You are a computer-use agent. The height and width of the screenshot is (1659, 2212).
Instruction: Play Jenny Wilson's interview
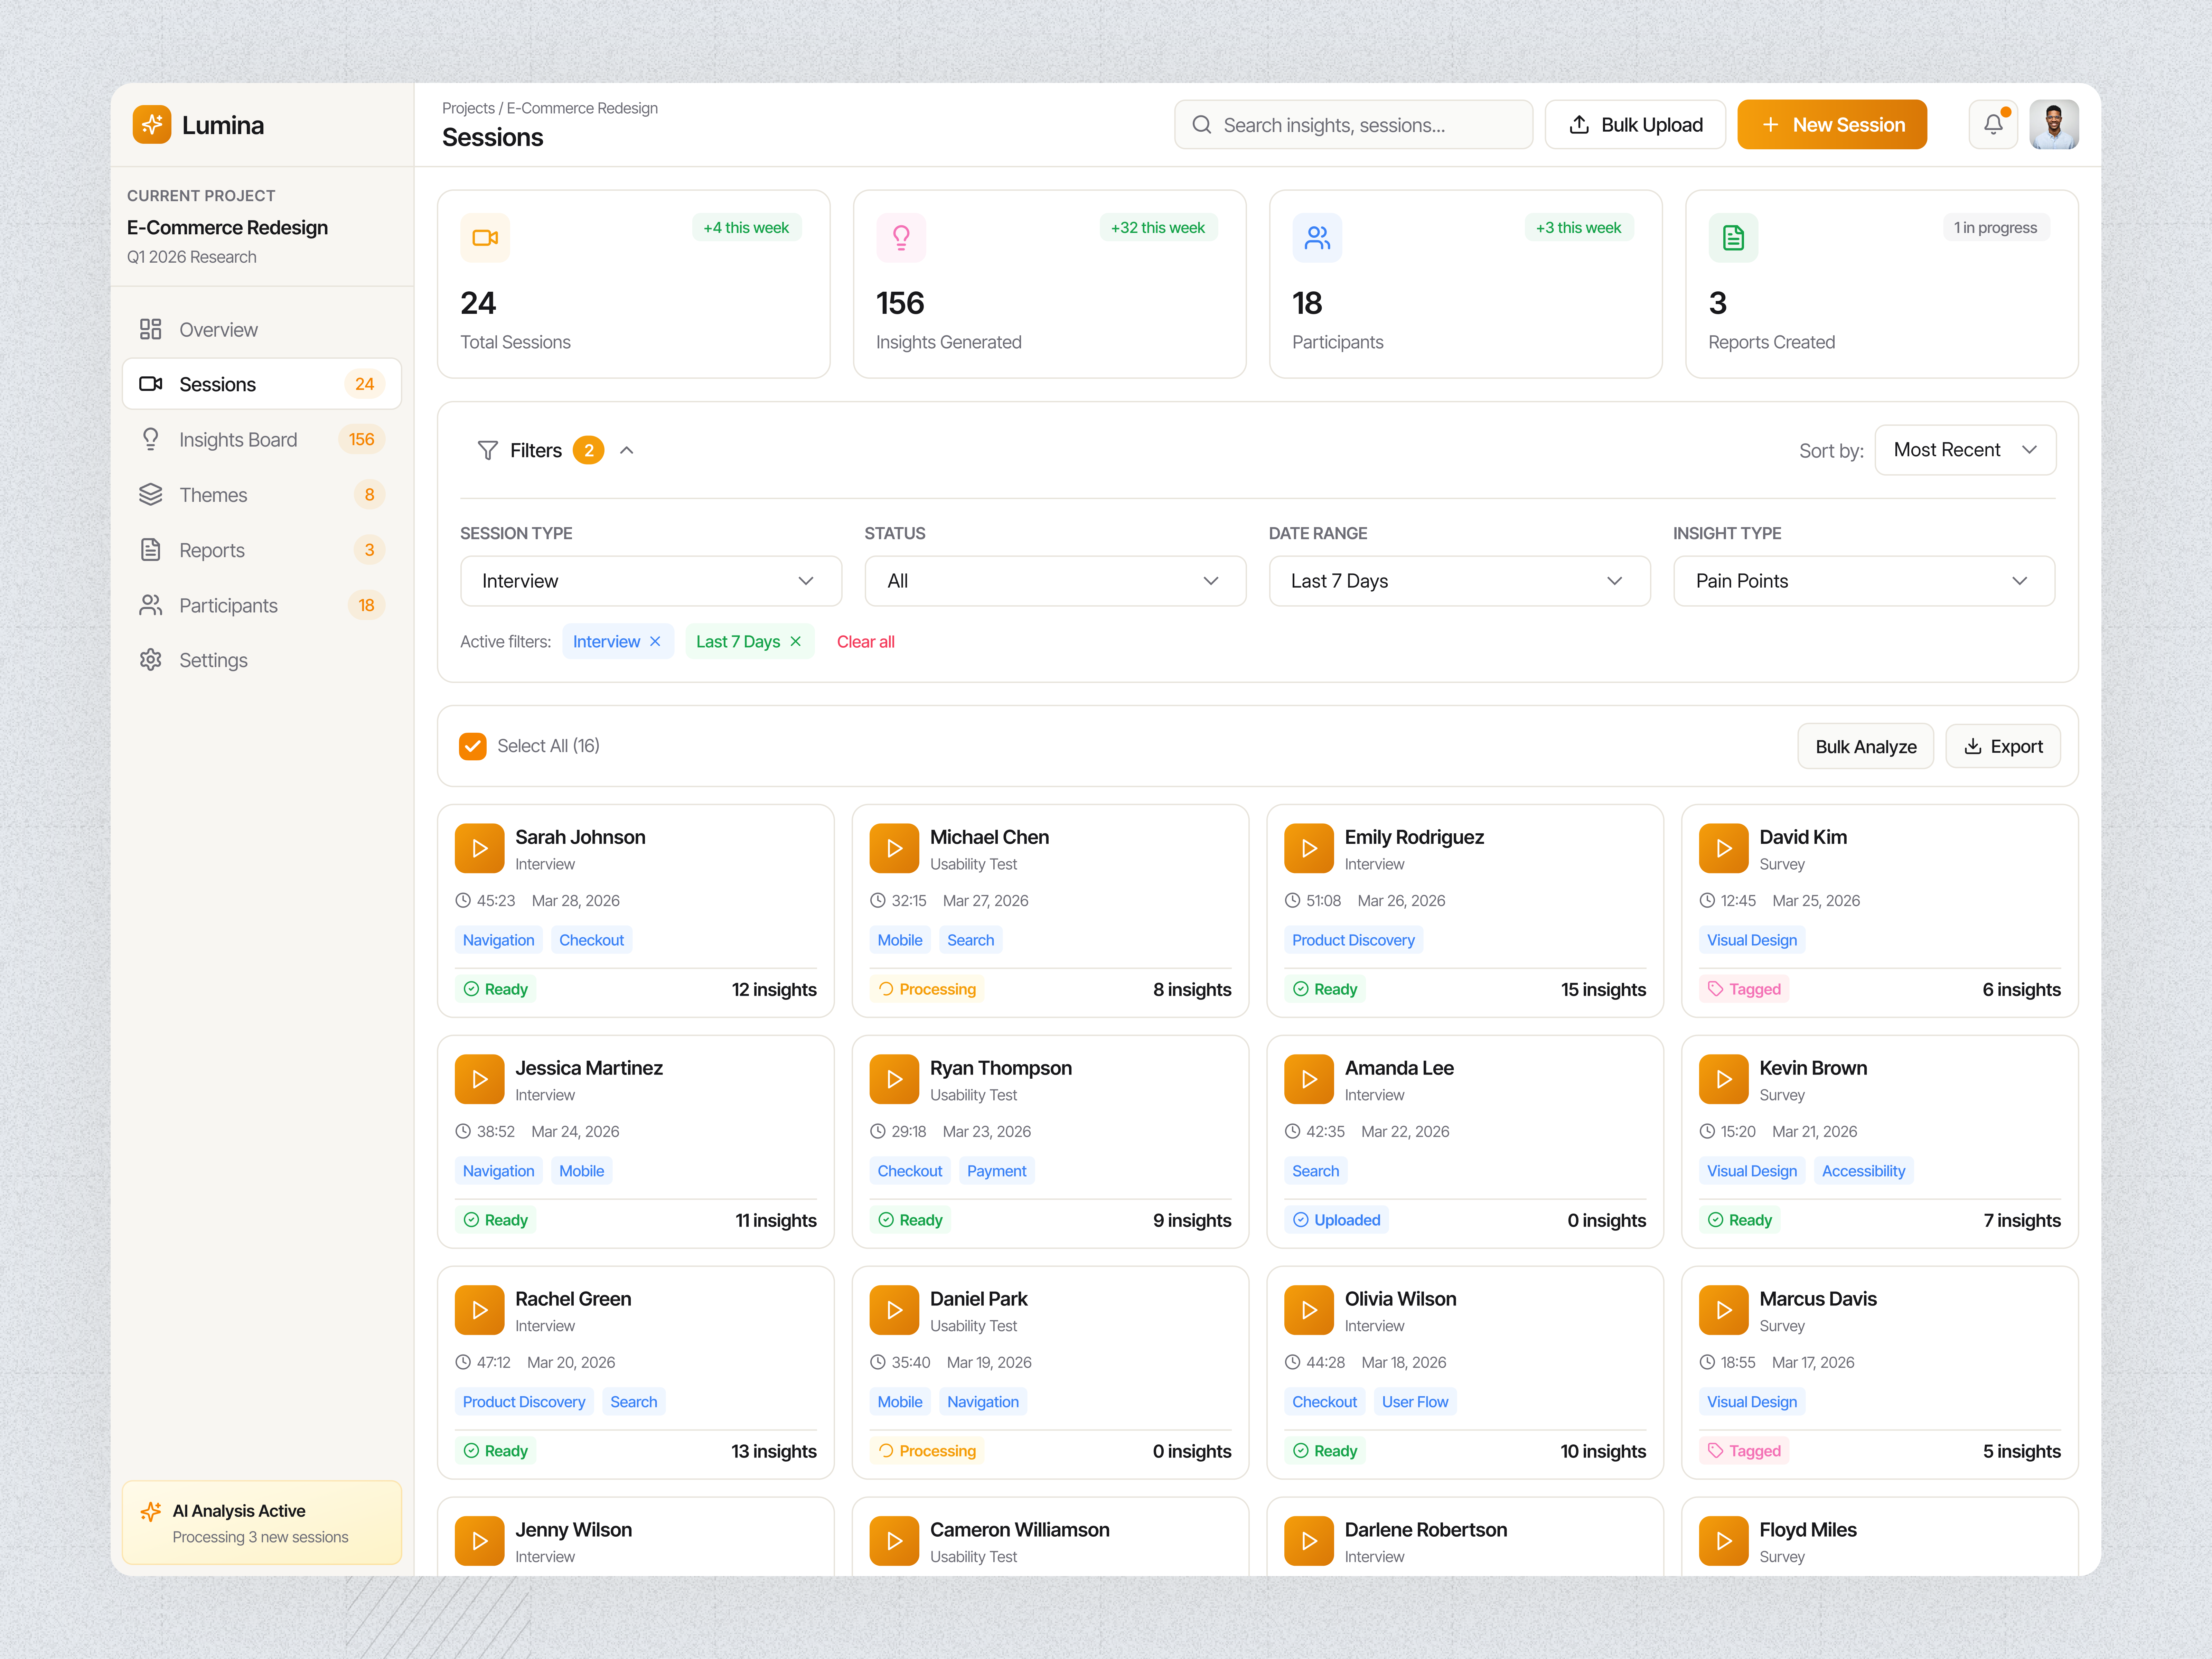pos(480,1541)
